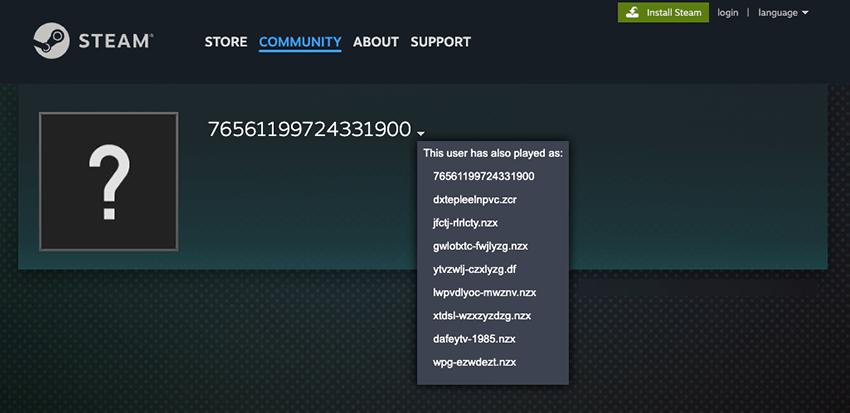Click the xtdsl-wzxzyzdzg.nzx alias
Image resolution: width=850 pixels, height=413 pixels.
click(482, 316)
